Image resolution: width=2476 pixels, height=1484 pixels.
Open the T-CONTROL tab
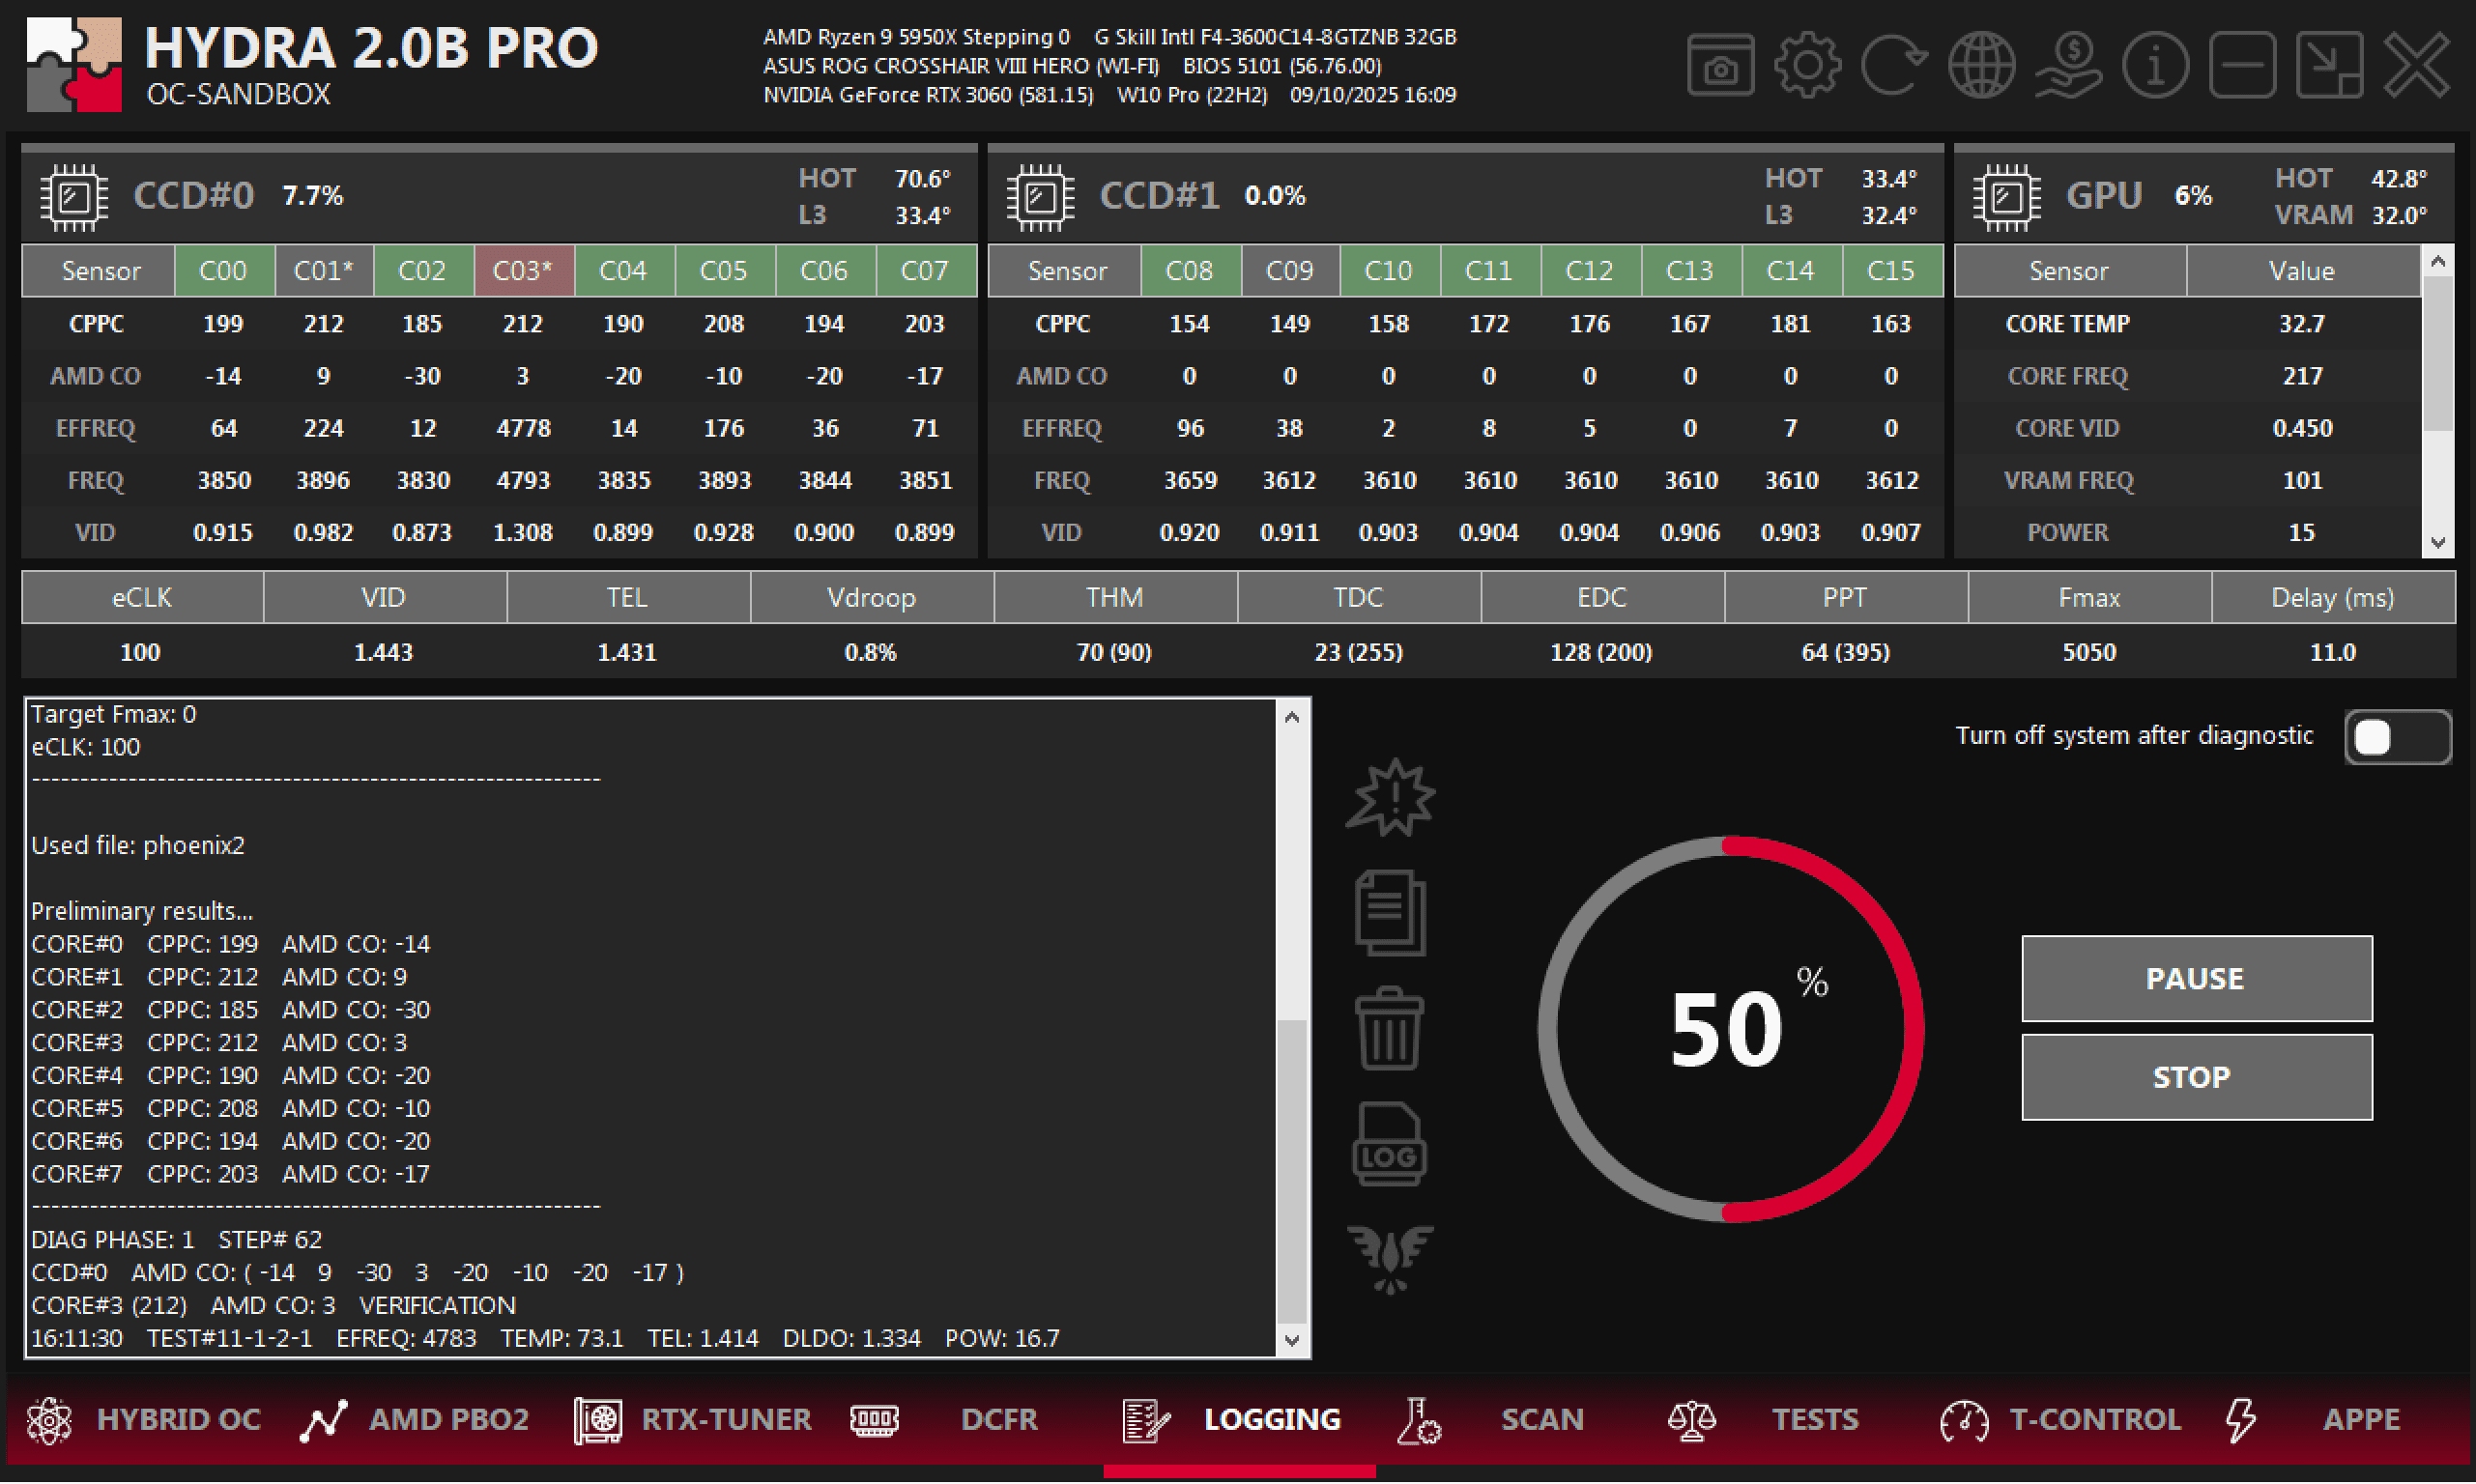2061,1420
